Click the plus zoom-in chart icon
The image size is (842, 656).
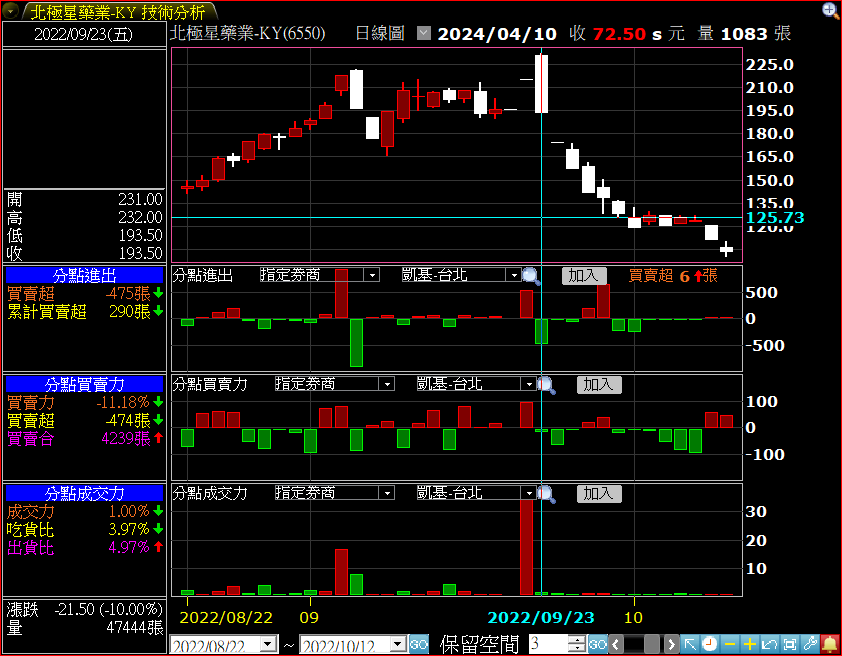click(x=750, y=644)
